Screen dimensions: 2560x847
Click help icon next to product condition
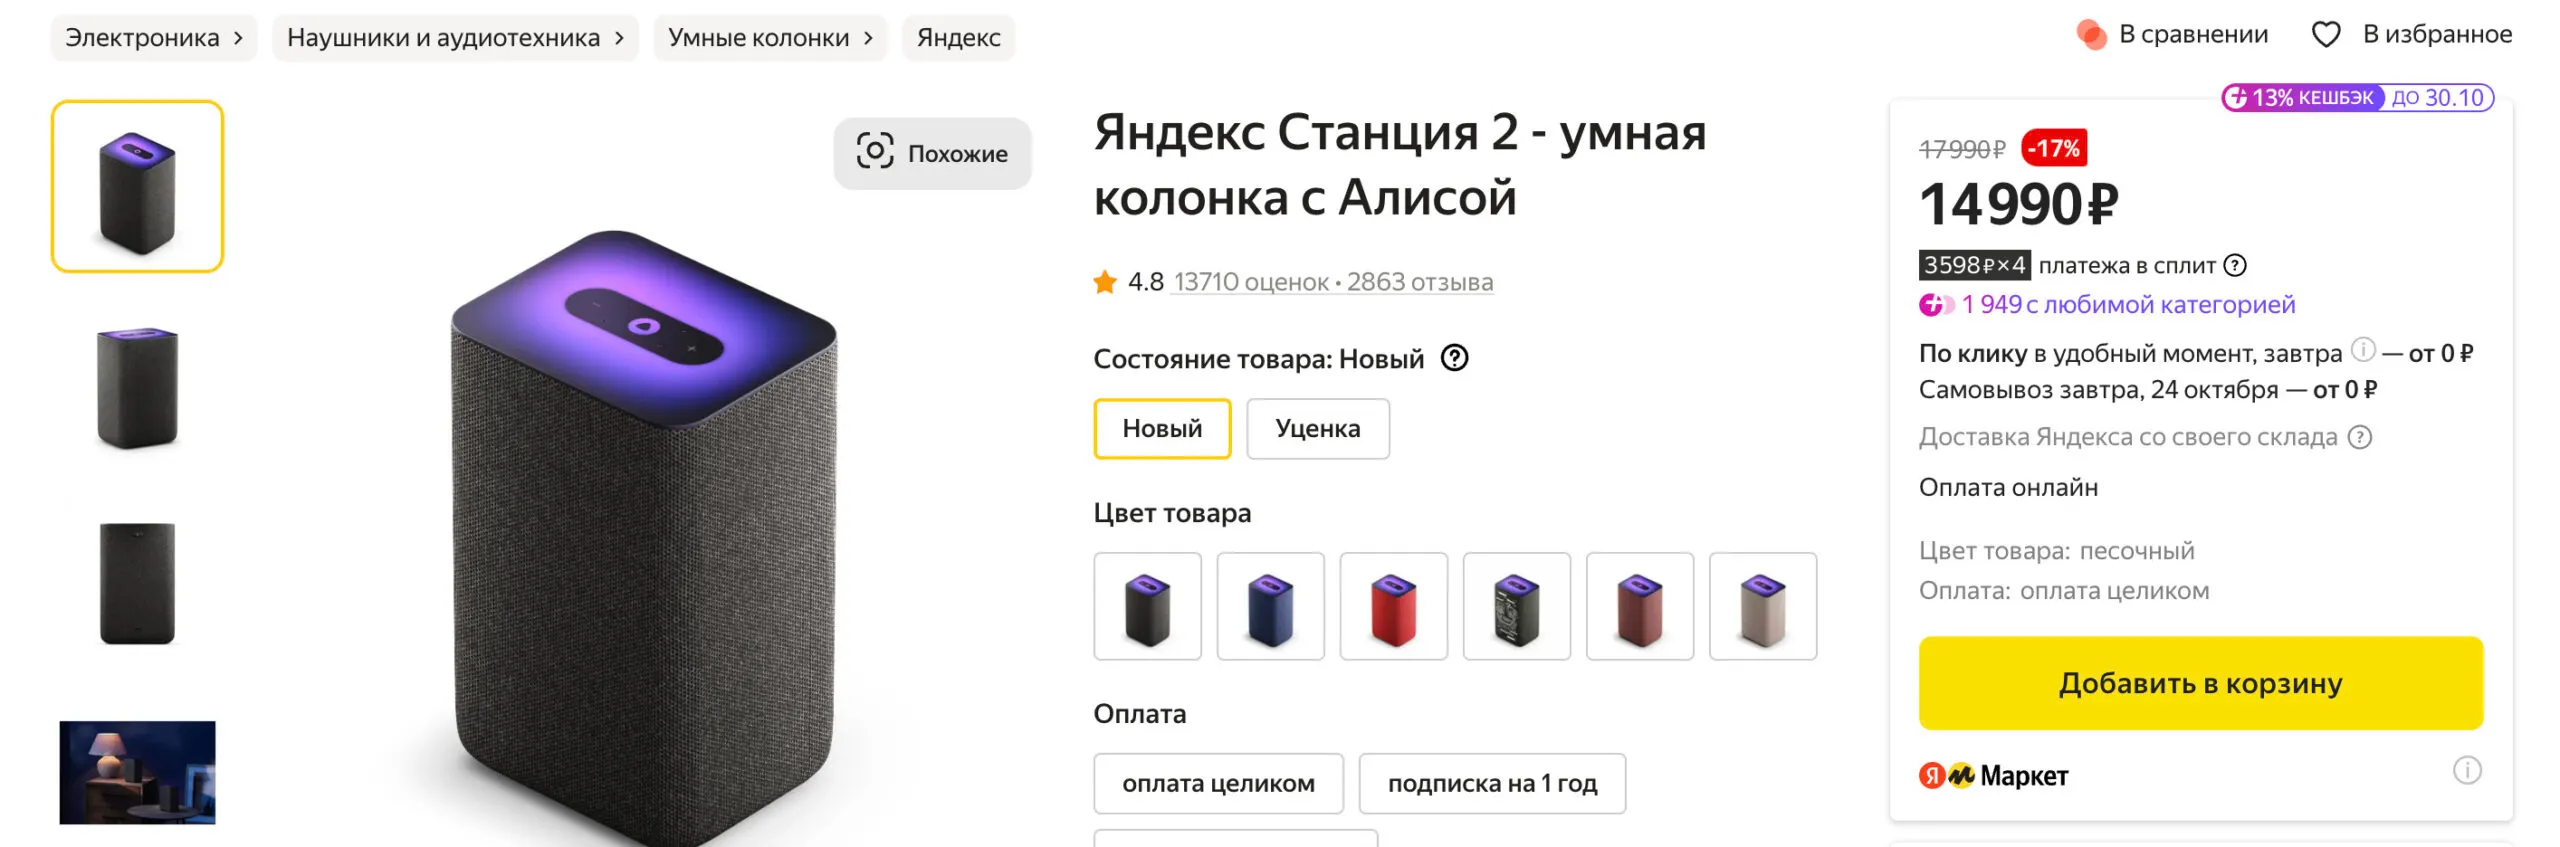pyautogui.click(x=1454, y=358)
